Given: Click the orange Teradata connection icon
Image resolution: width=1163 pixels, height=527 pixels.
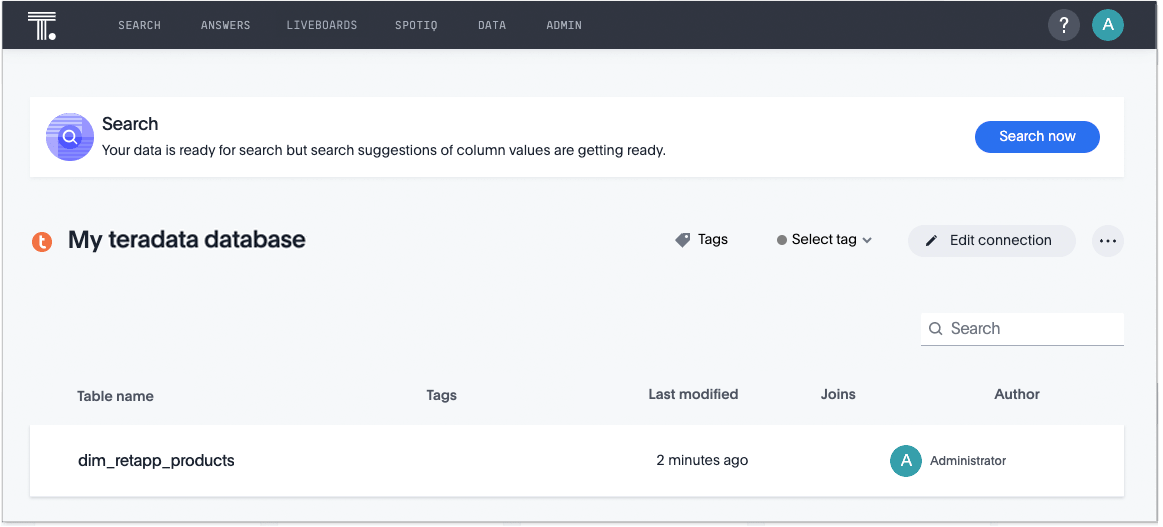Looking at the screenshot, I should click(42, 241).
